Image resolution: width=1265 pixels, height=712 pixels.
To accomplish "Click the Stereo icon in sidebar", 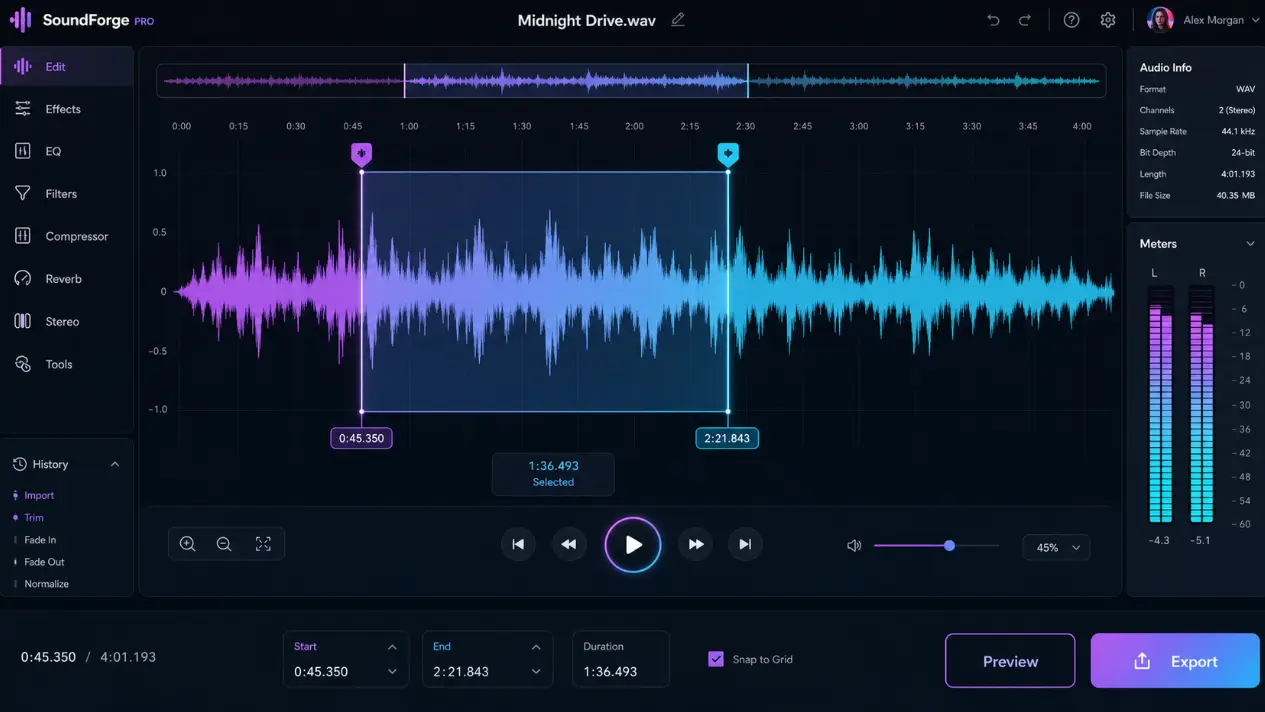I will tap(23, 321).
